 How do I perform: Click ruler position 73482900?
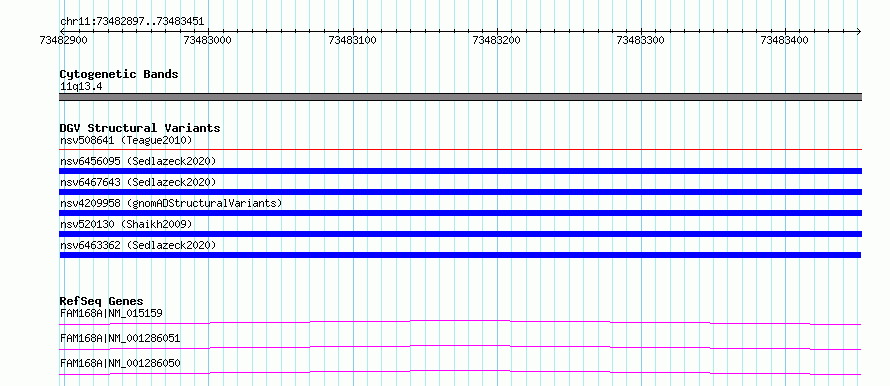tap(64, 40)
